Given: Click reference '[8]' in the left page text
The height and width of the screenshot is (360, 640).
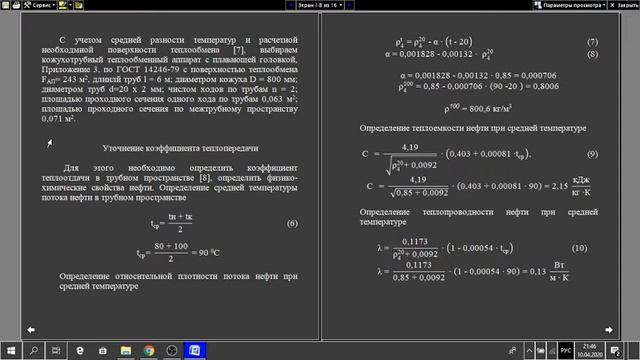Looking at the screenshot, I should pos(205,178).
